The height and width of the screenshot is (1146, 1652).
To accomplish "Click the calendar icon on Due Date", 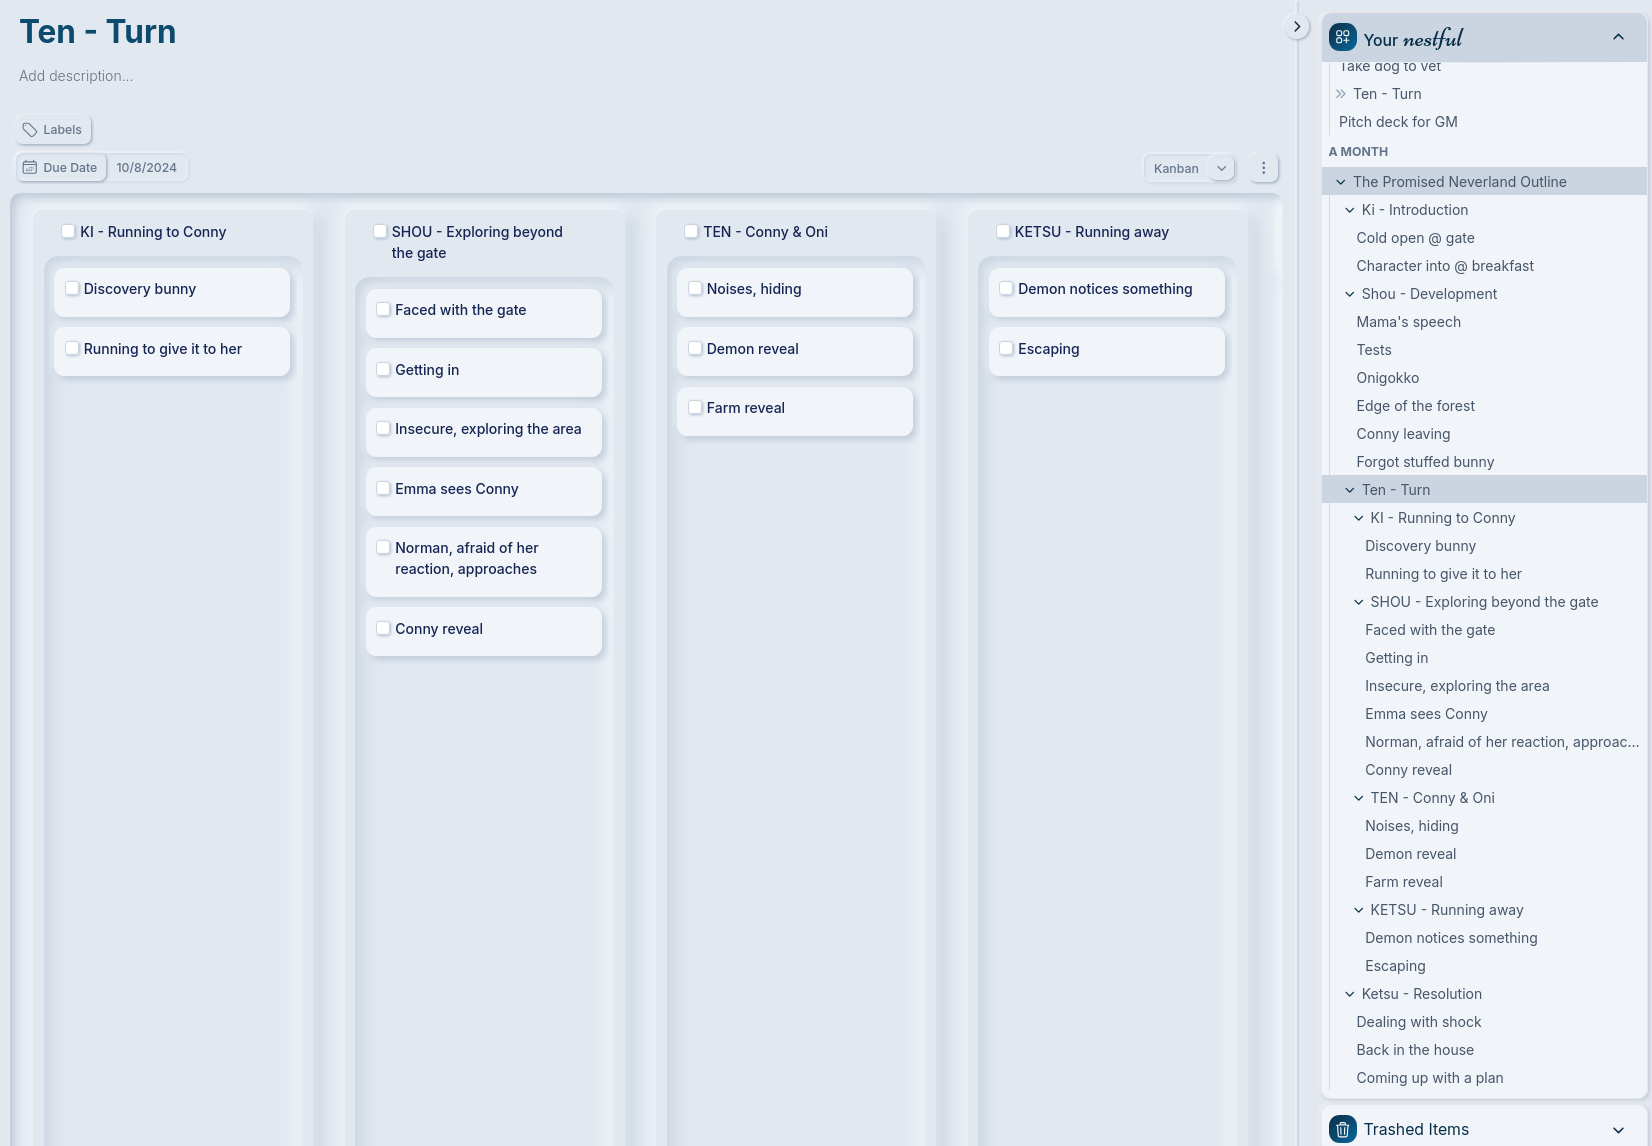I will pos(30,167).
